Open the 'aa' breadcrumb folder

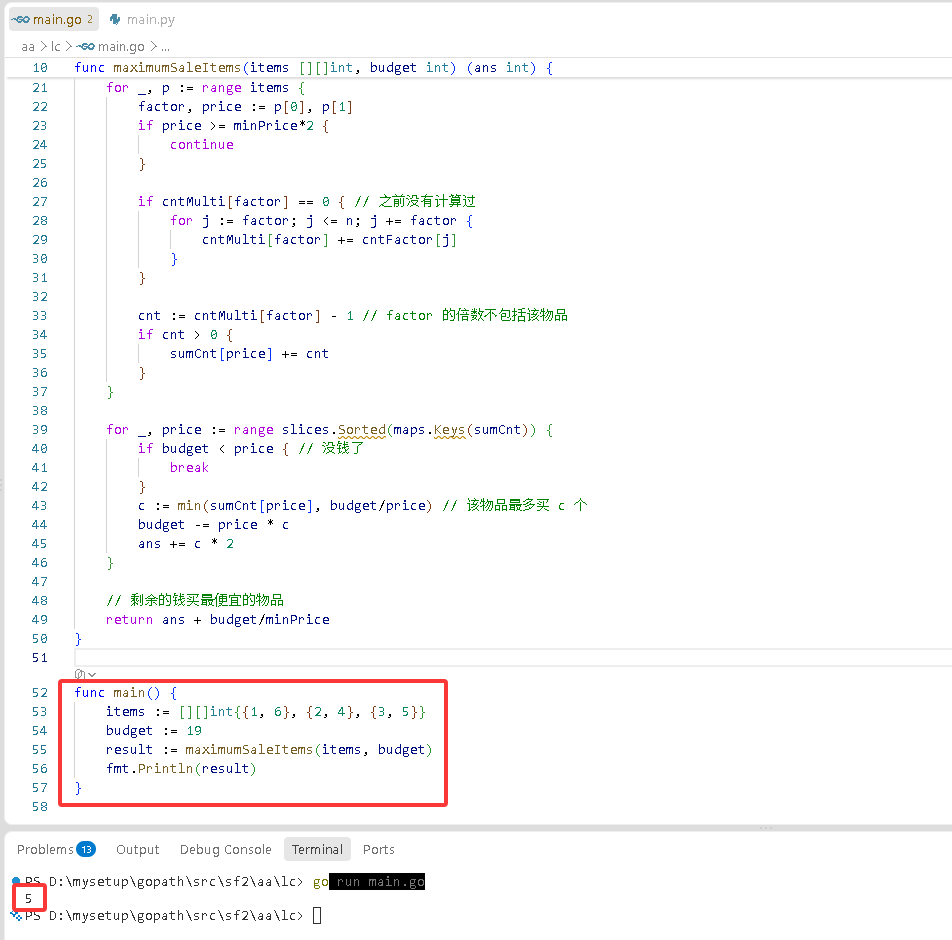click(x=28, y=47)
